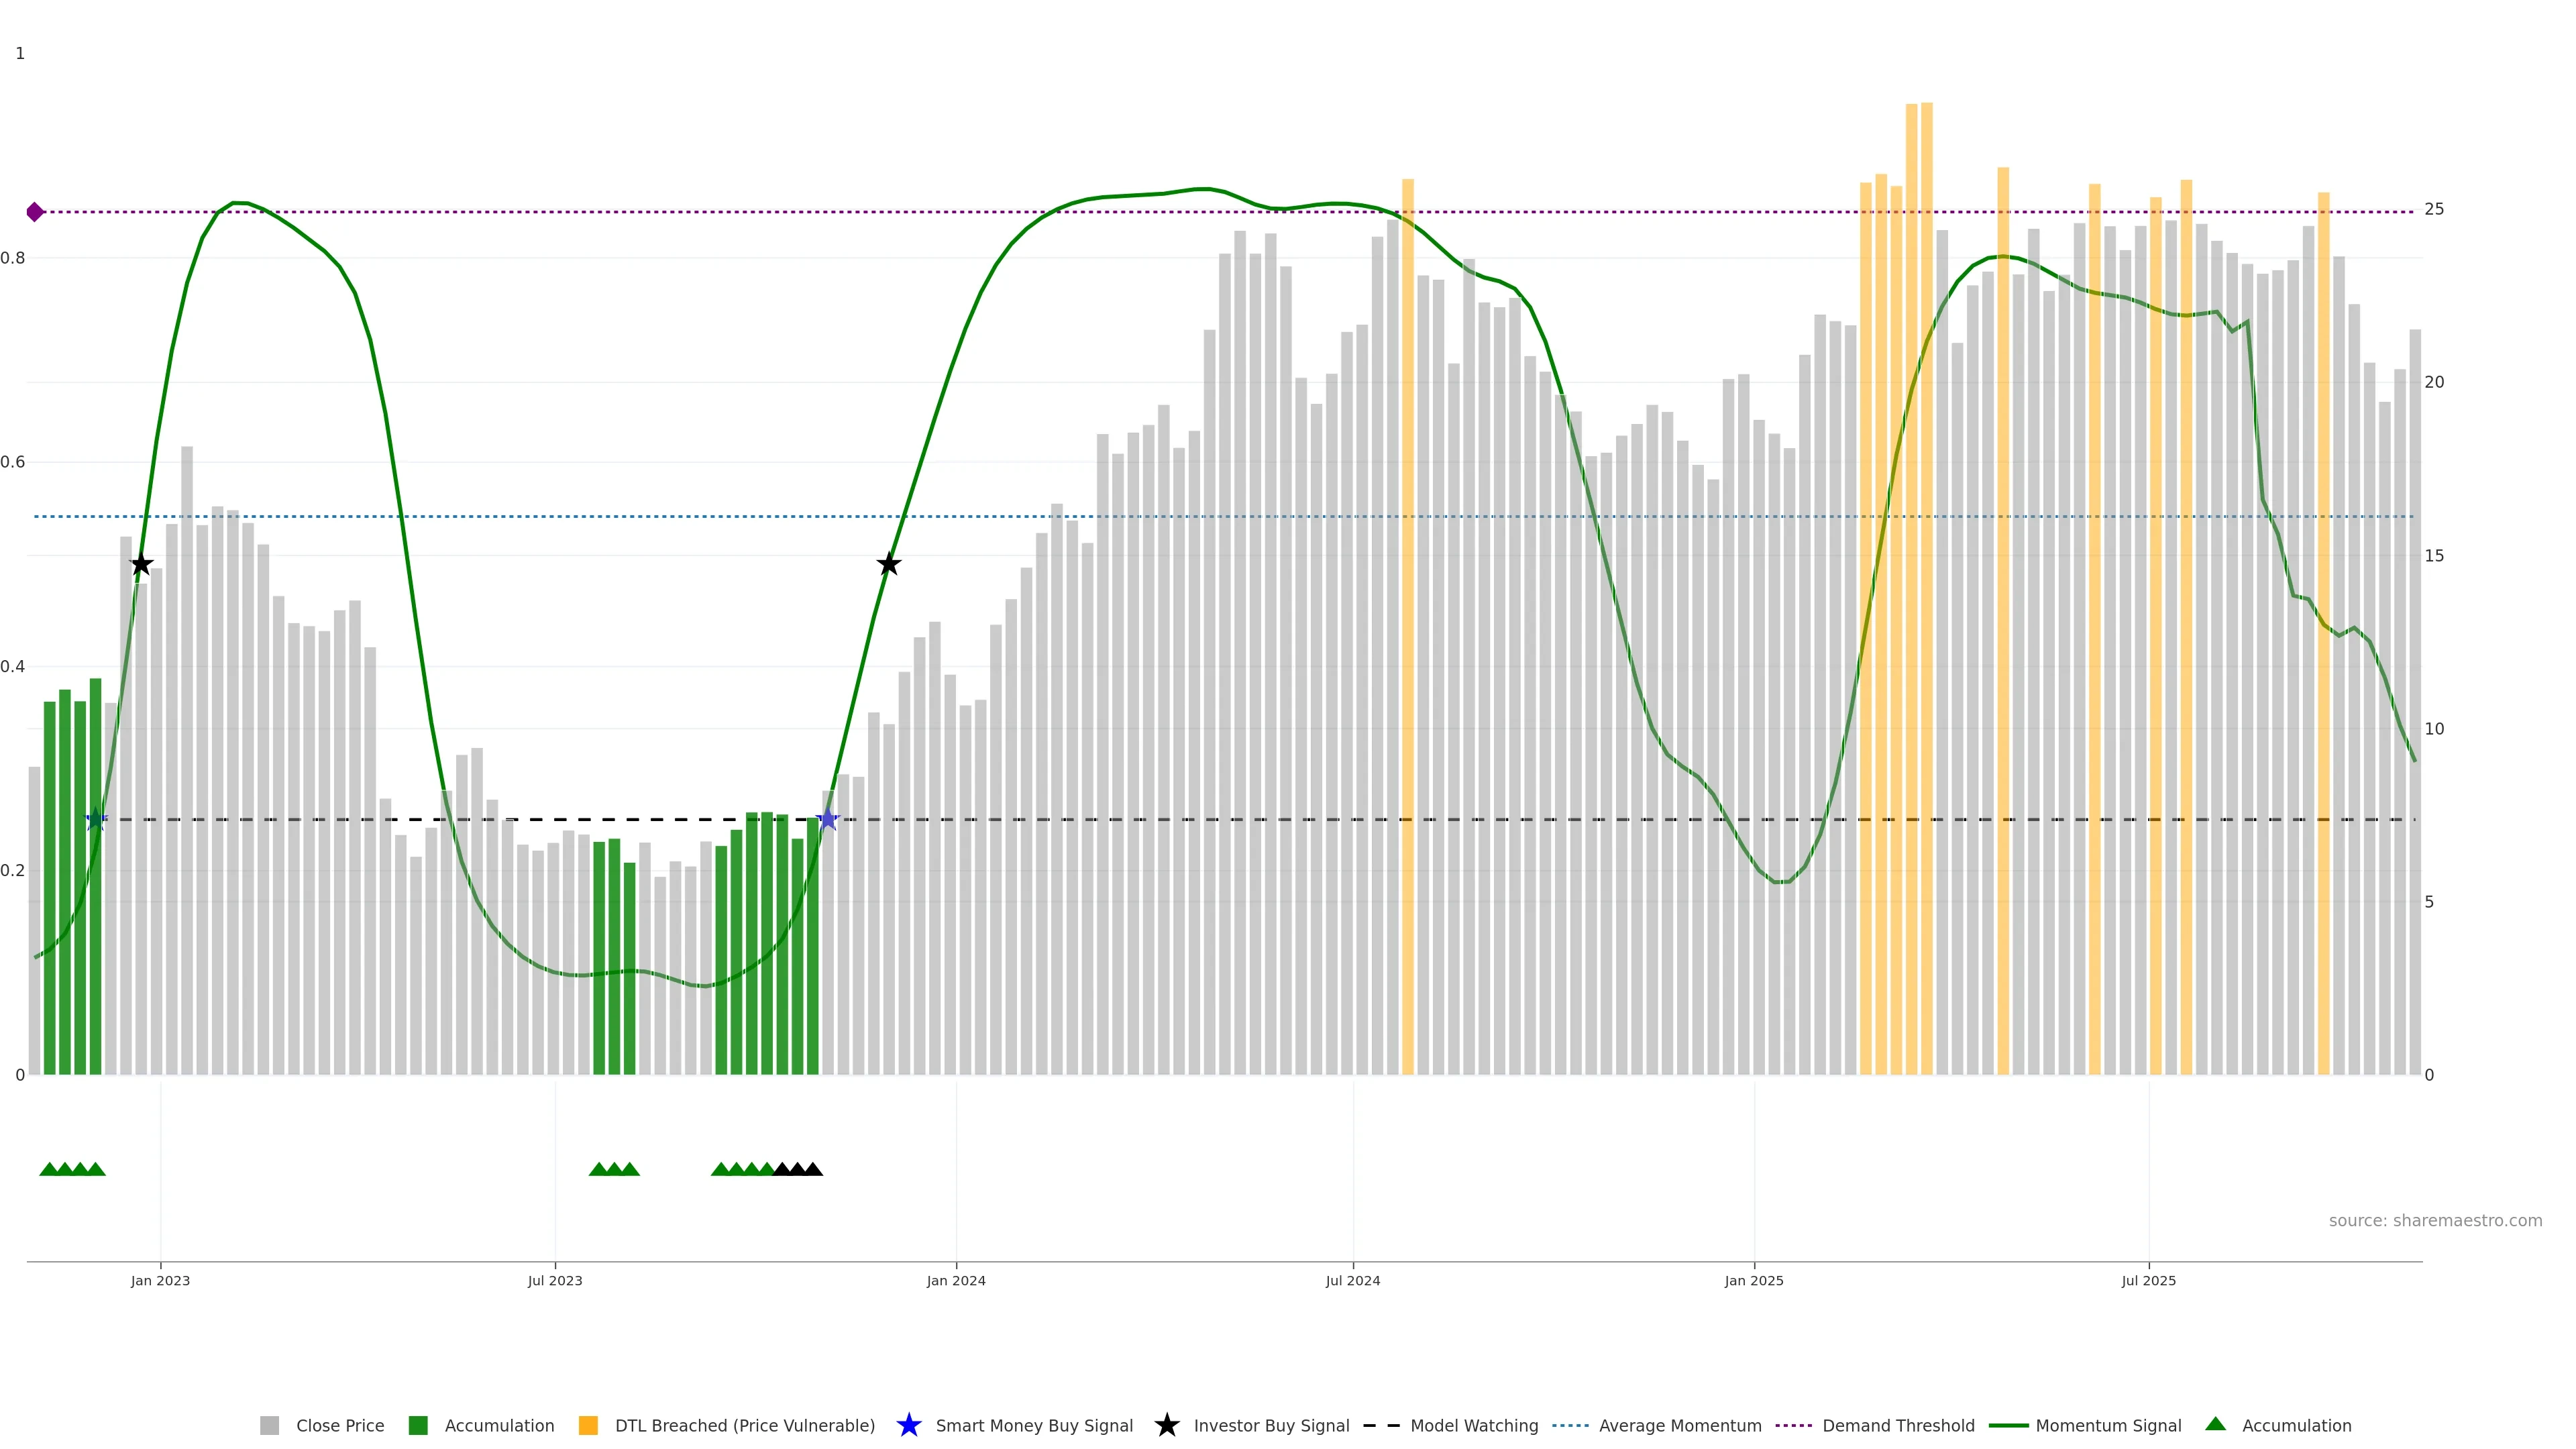Click the blue star on the Model Watching line

827,819
